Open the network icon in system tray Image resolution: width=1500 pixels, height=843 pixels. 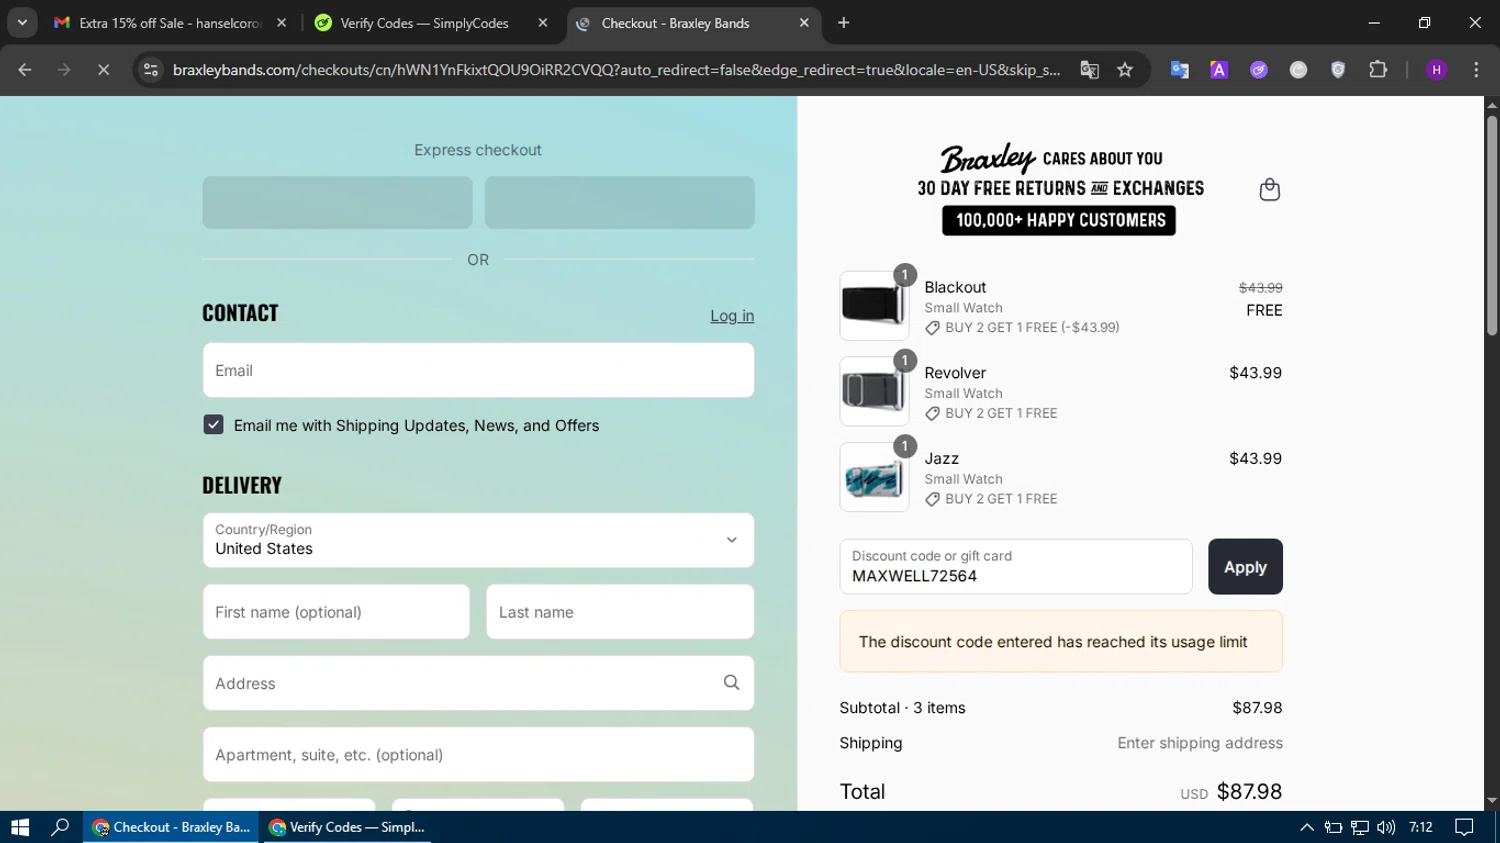click(1360, 827)
